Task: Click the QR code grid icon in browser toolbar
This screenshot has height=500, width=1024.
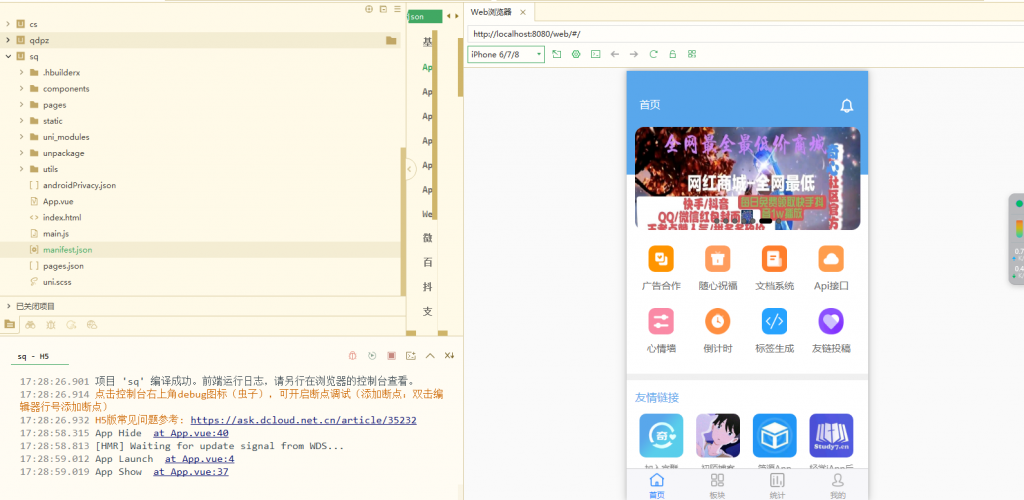Action: 692,54
